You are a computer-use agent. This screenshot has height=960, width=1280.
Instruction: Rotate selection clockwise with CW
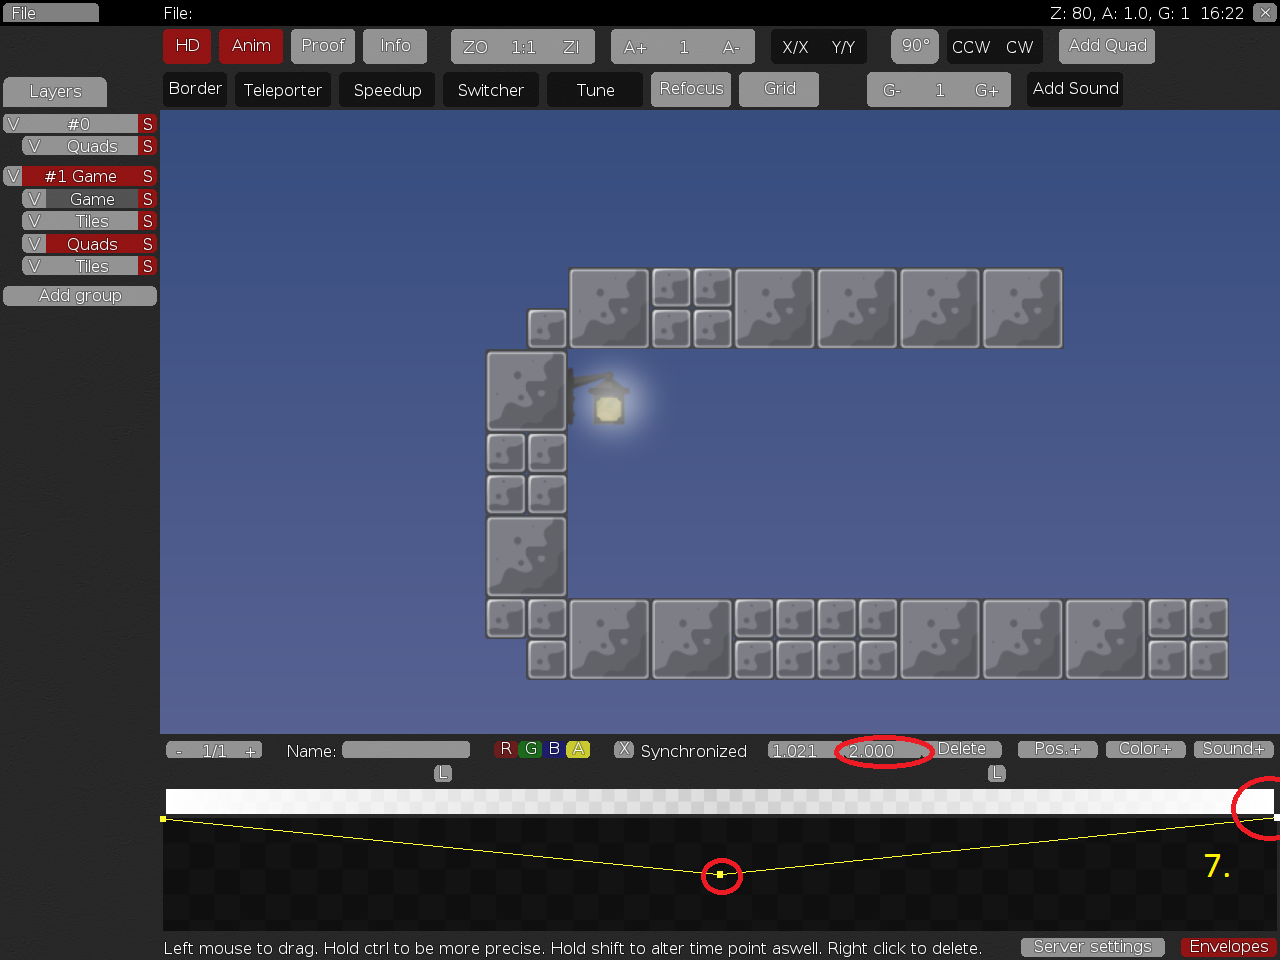tap(1019, 47)
